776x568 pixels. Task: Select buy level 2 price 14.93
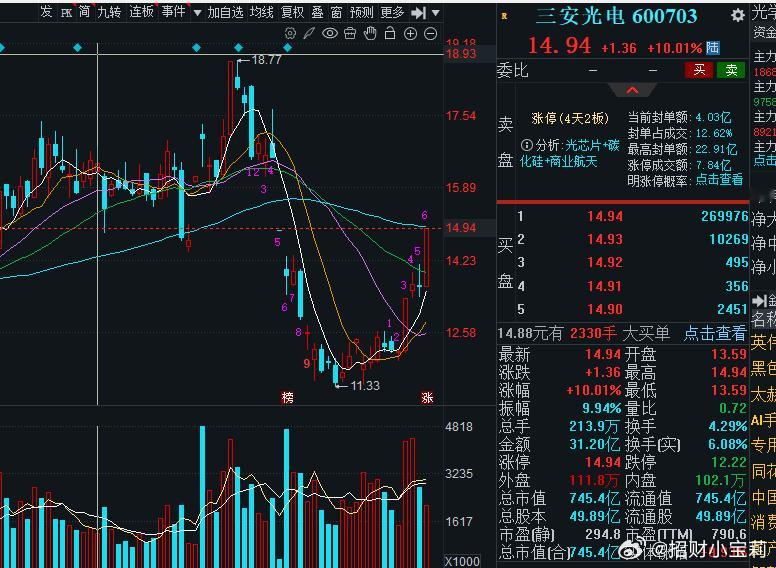(605, 239)
